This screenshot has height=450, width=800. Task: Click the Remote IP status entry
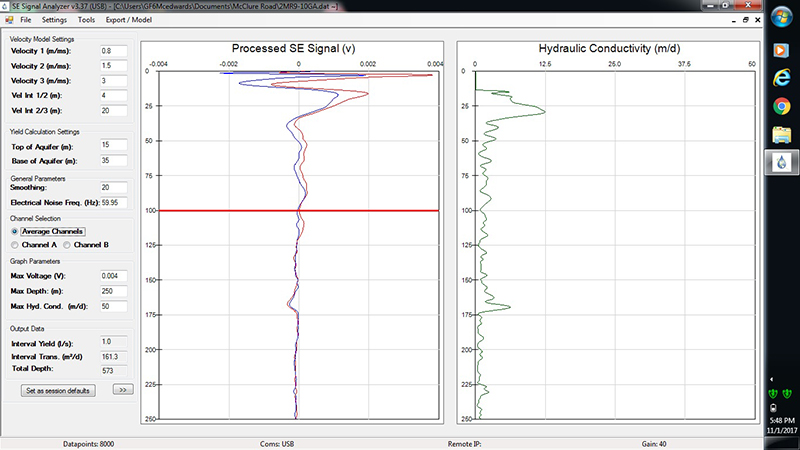tap(464, 444)
